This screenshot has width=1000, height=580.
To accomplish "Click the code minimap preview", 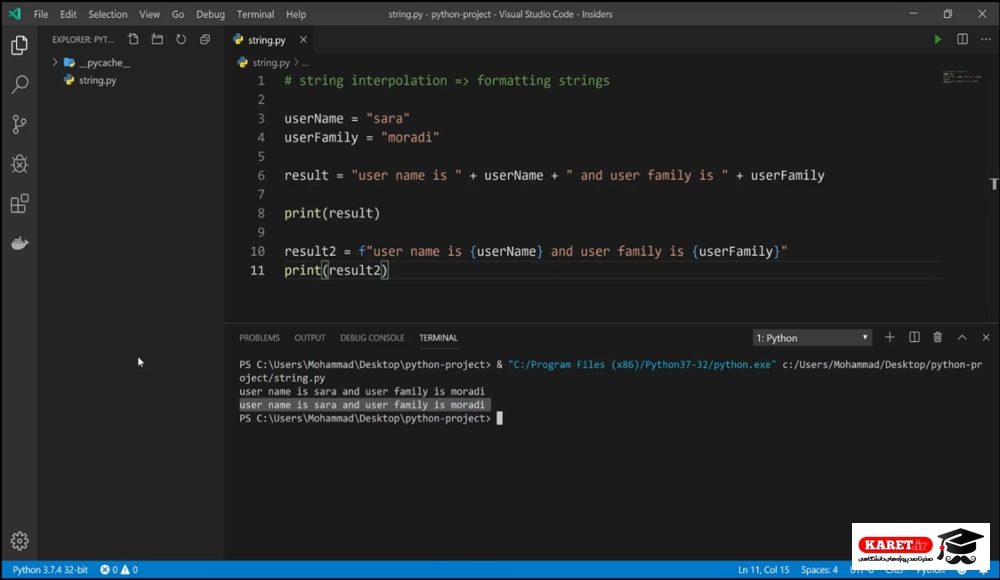I will [x=962, y=78].
